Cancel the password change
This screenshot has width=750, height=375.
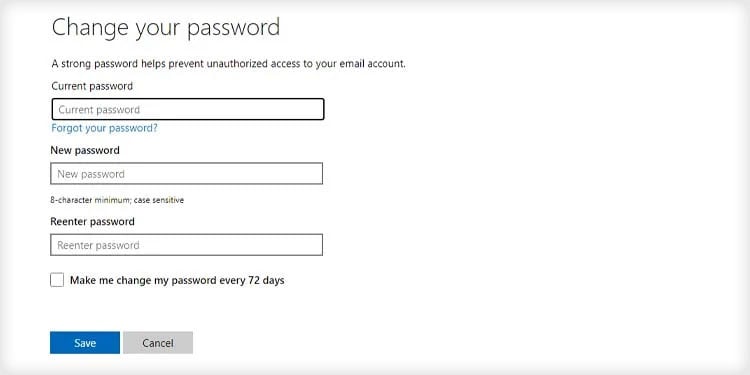158,342
